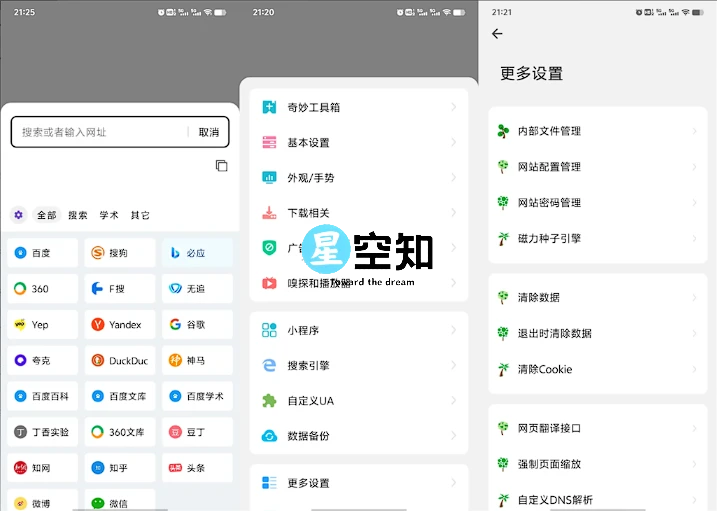Tap the Baidu (百度) search engine icon
The width and height of the screenshot is (717, 511).
tap(20, 253)
